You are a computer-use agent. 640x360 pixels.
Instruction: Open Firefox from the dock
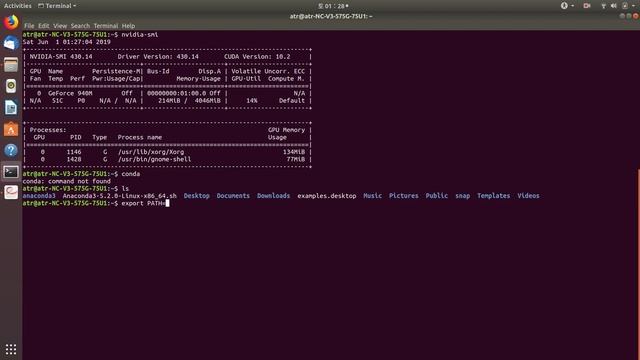pos(11,22)
